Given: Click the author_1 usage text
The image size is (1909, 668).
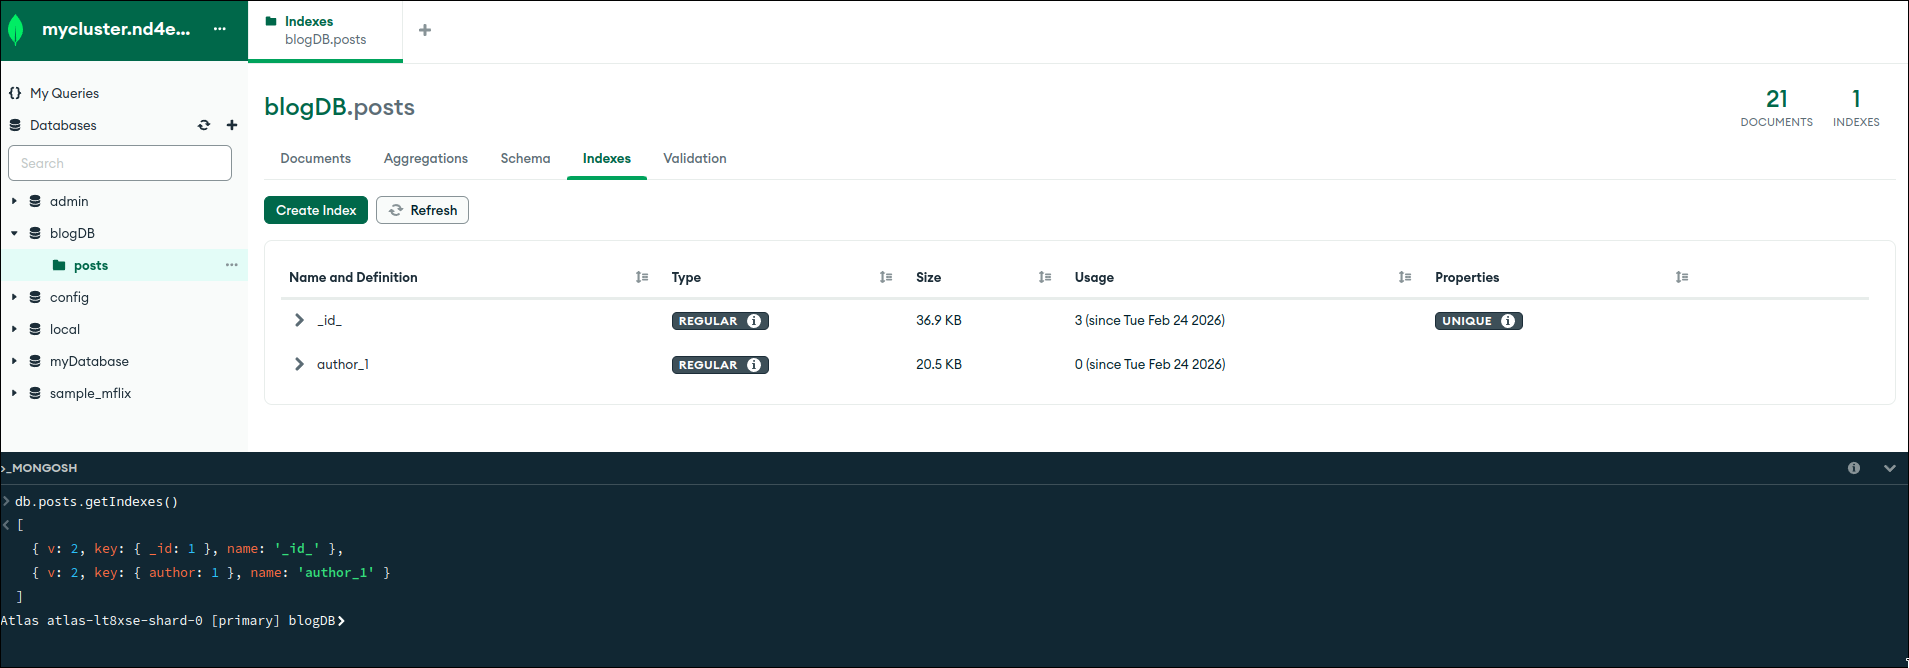Looking at the screenshot, I should (x=1150, y=364).
